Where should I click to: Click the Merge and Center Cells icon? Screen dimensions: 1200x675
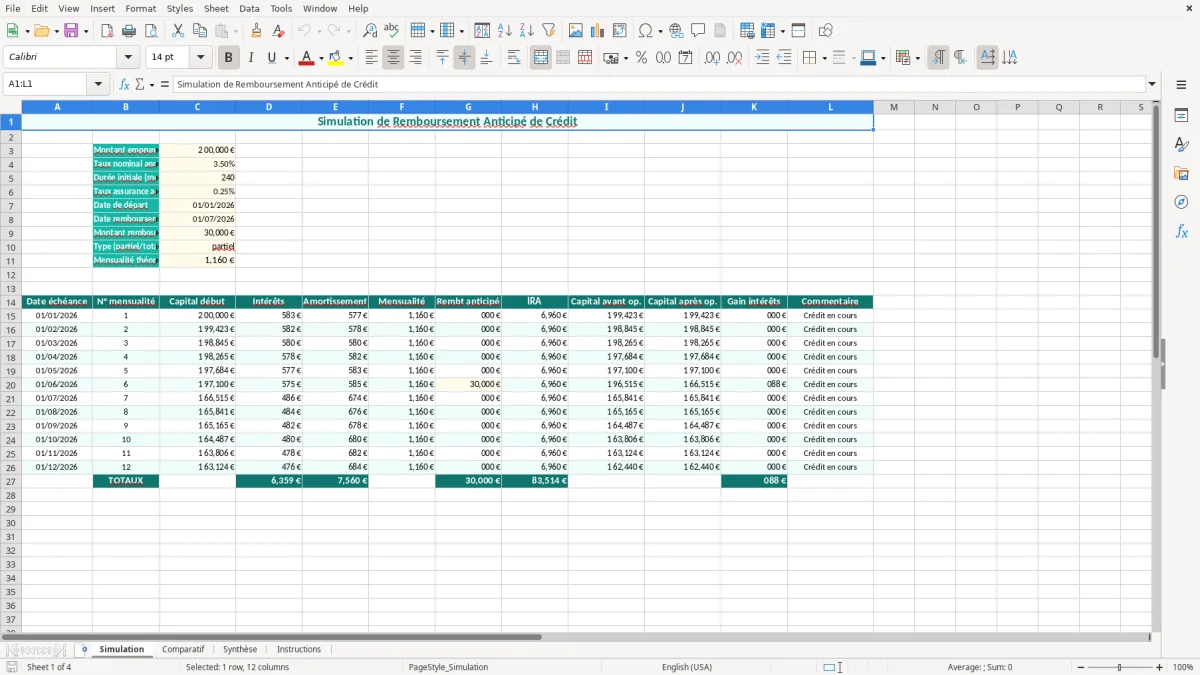541,58
